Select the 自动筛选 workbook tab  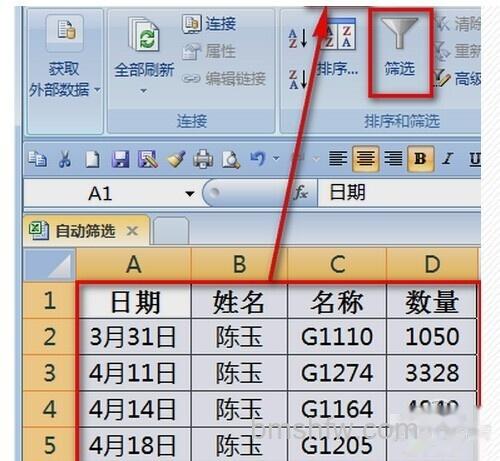(86, 231)
